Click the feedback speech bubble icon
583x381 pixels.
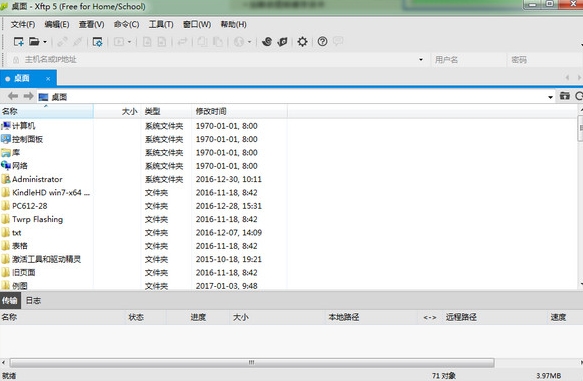(x=338, y=41)
